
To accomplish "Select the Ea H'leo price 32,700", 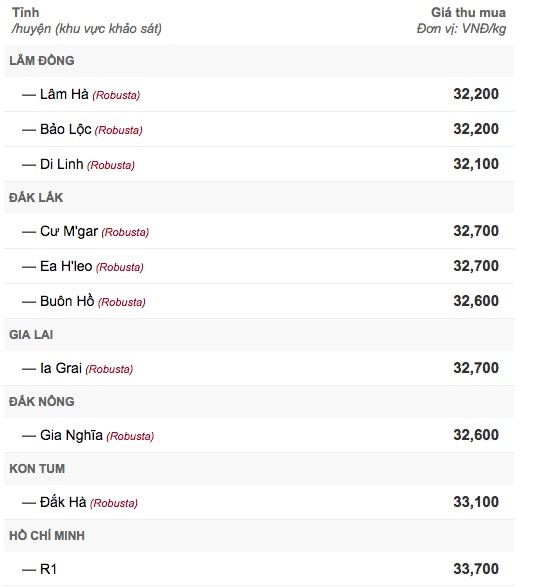I will (476, 266).
